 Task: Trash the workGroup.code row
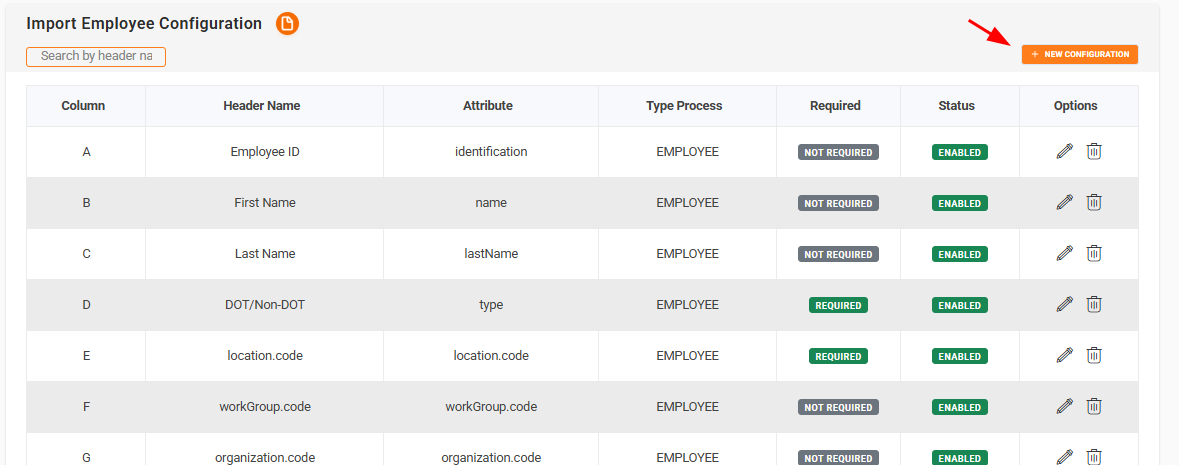point(1094,407)
